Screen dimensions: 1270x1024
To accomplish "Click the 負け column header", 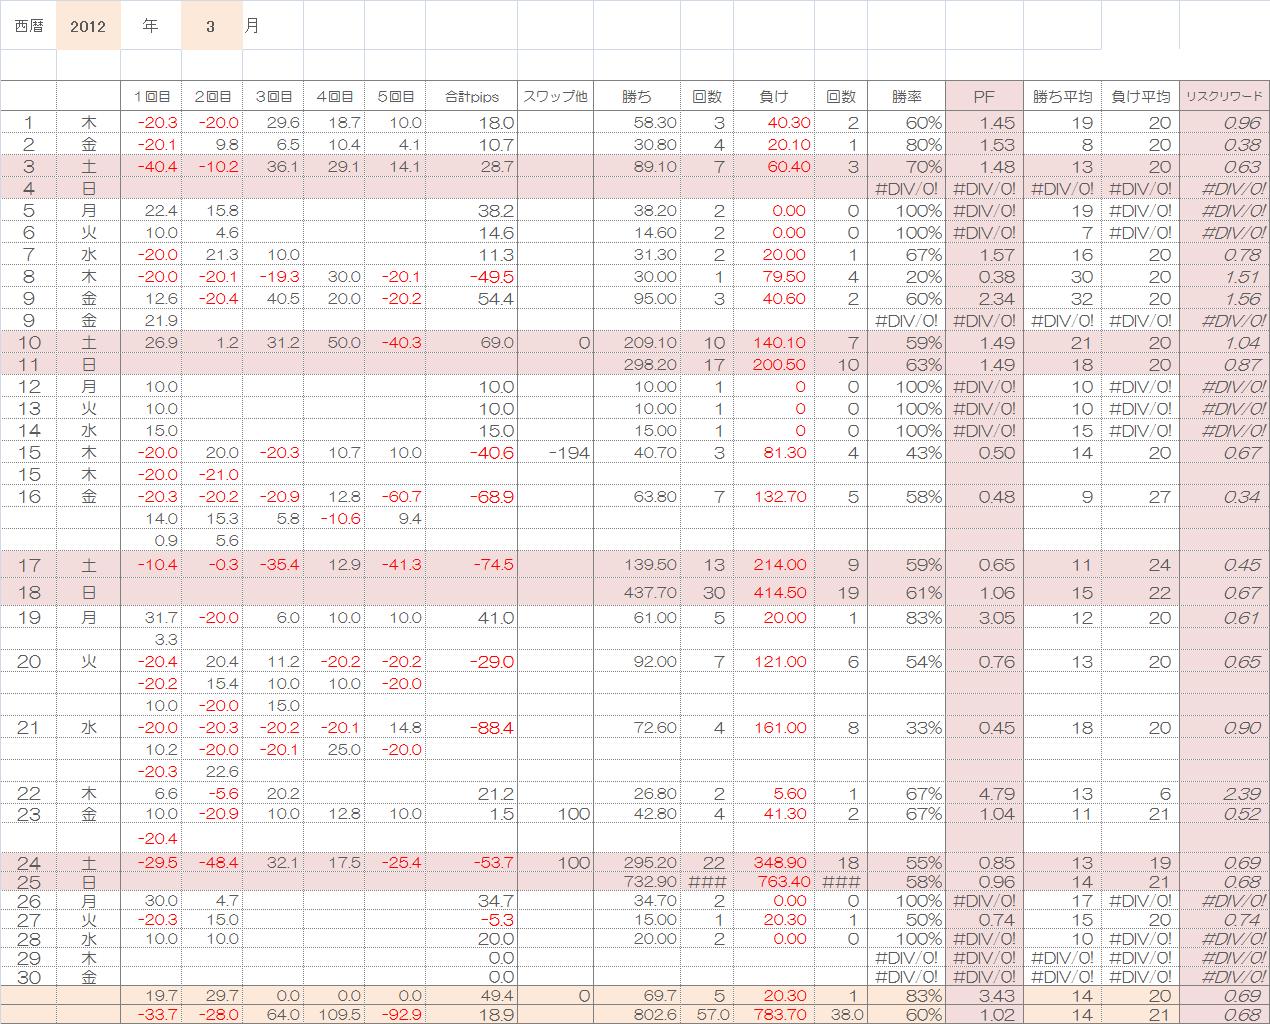I will click(774, 97).
